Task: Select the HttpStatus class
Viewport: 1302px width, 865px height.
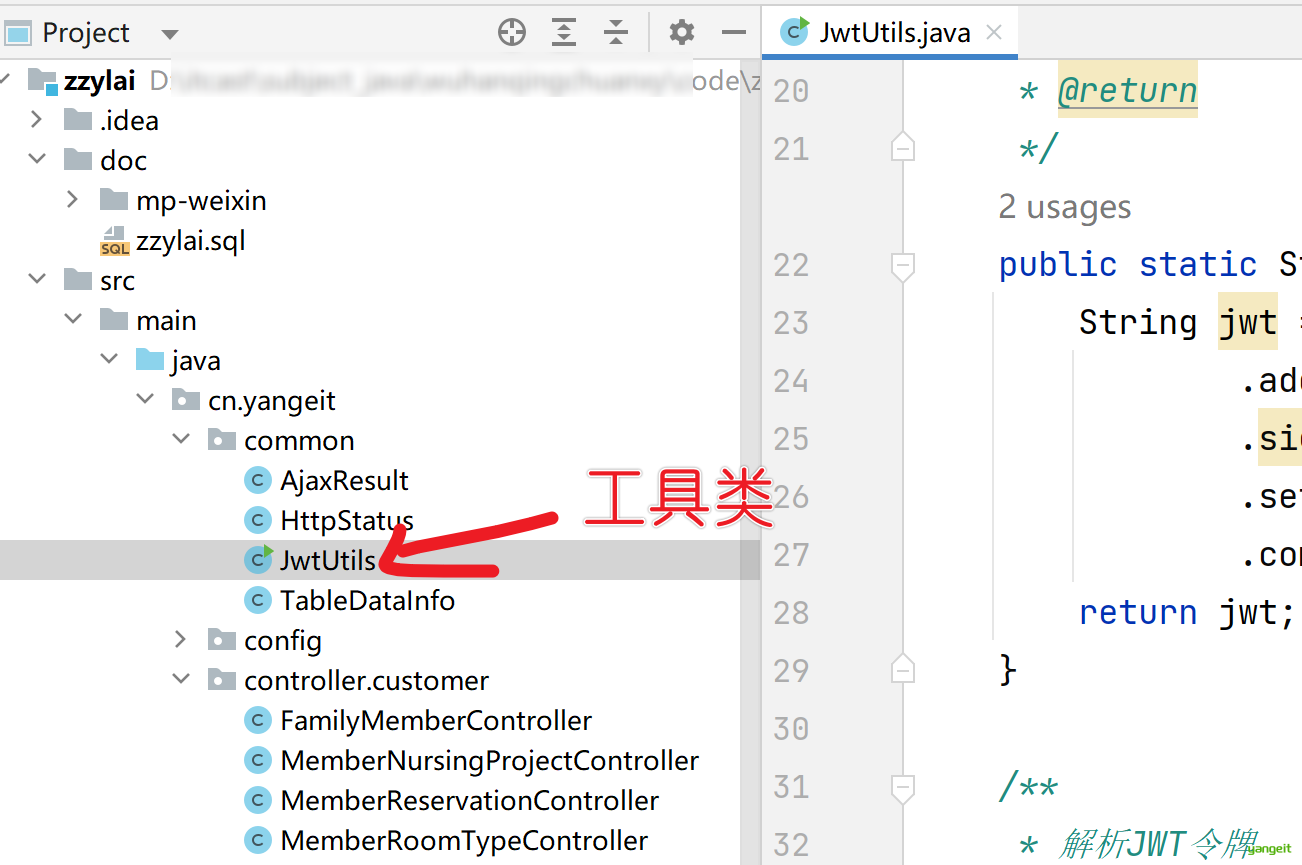Action: 347,521
